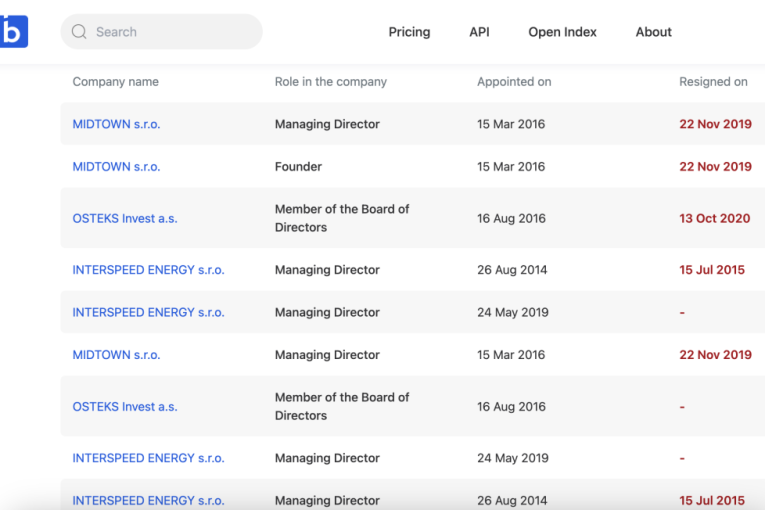Click the Company name column header
The height and width of the screenshot is (510, 765).
click(x=115, y=82)
